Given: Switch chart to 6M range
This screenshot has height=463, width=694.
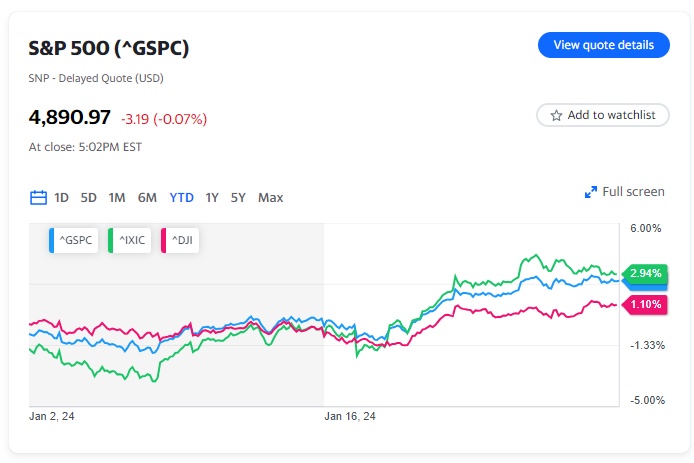Looking at the screenshot, I should (147, 197).
